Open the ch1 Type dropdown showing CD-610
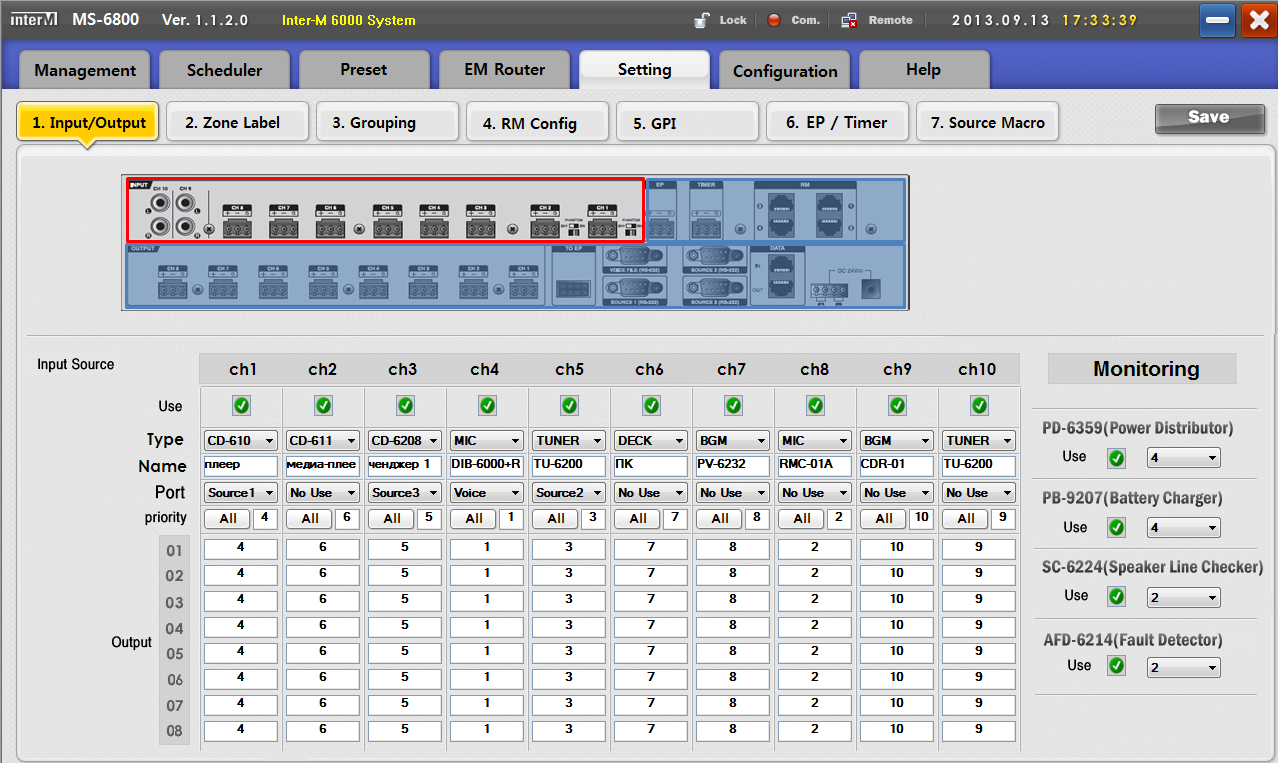Image resolution: width=1278 pixels, height=763 pixels. [241, 441]
